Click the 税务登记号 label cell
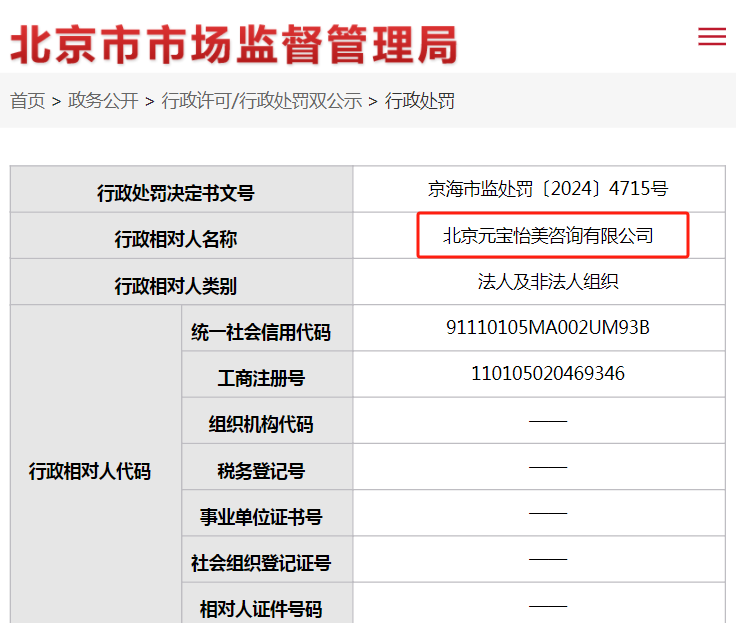Image resolution: width=736 pixels, height=623 pixels. pos(261,471)
